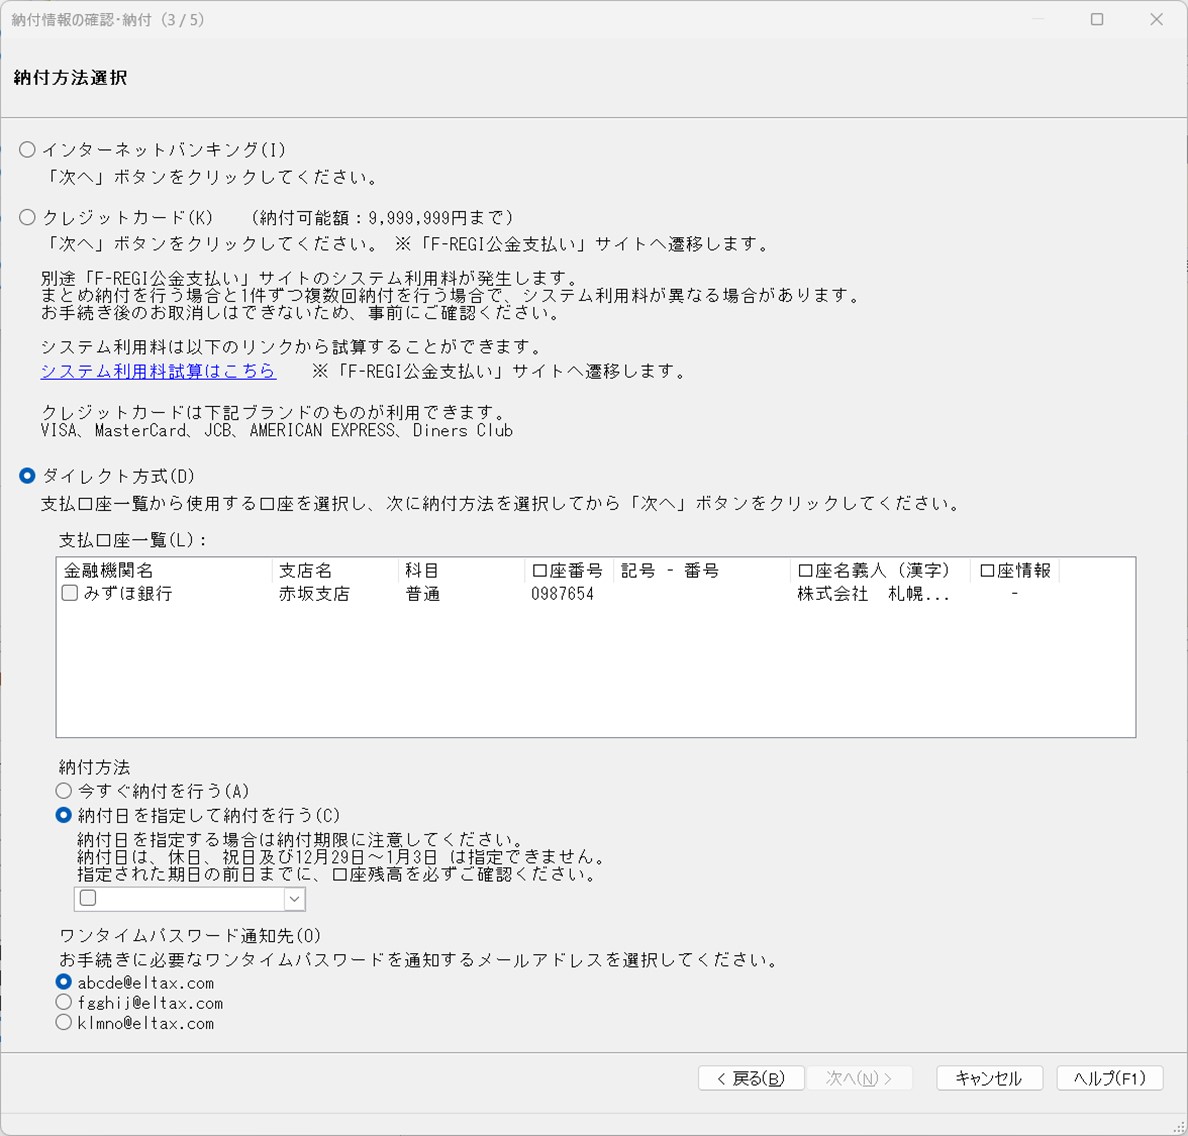Viewport: 1188px width, 1136px height.
Task: Go back with 戻る(B) button
Action: point(751,1078)
